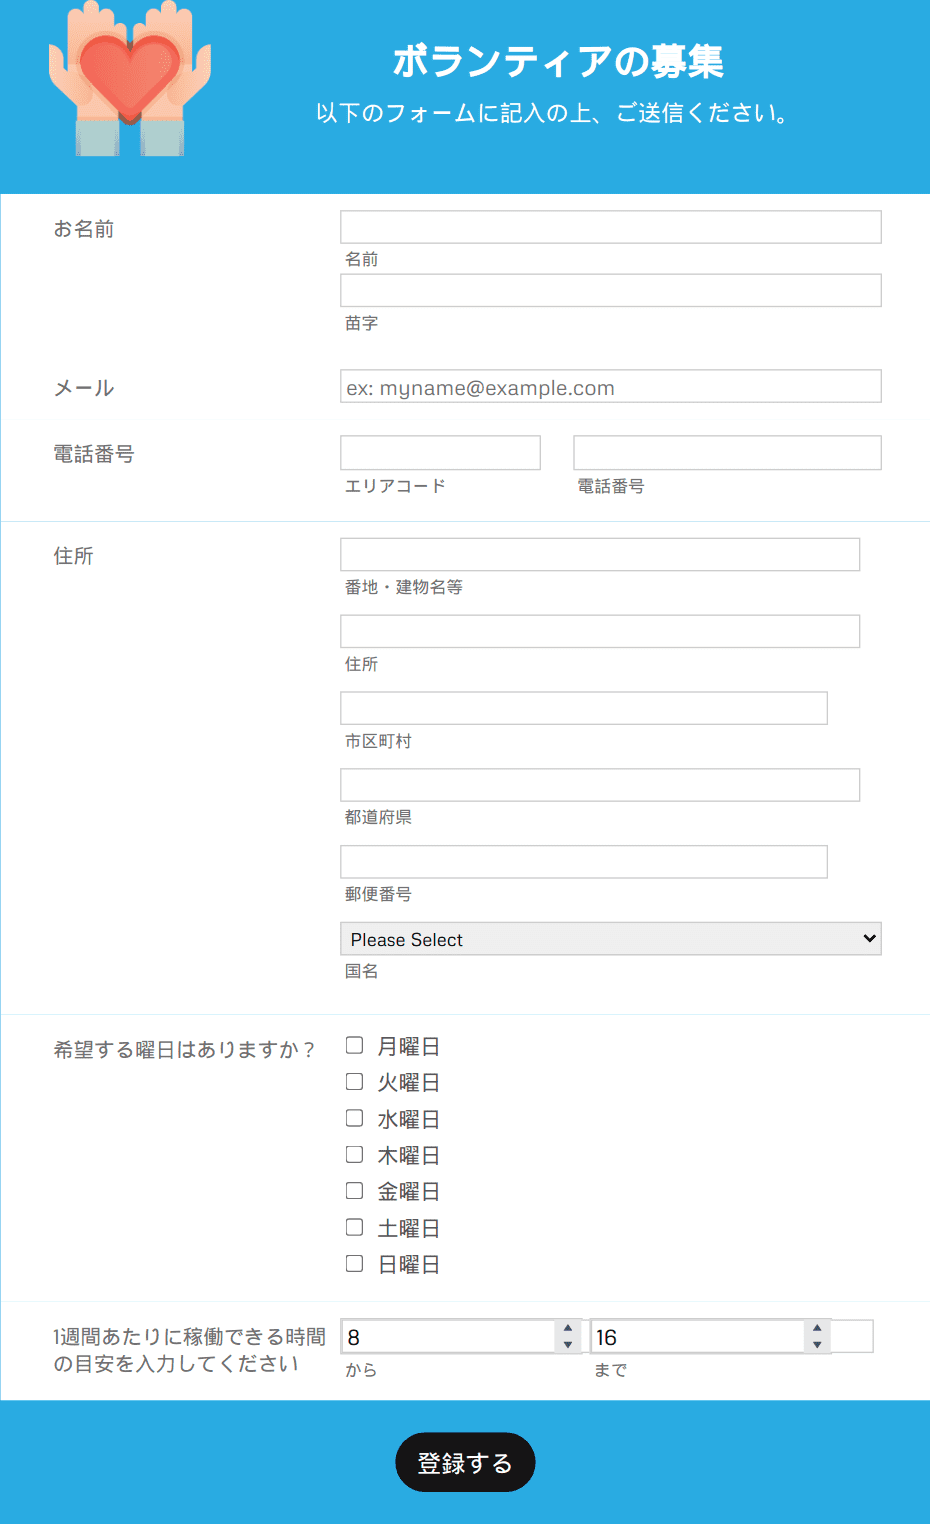Select the 市区町村 city field
The width and height of the screenshot is (930, 1524).
[584, 708]
